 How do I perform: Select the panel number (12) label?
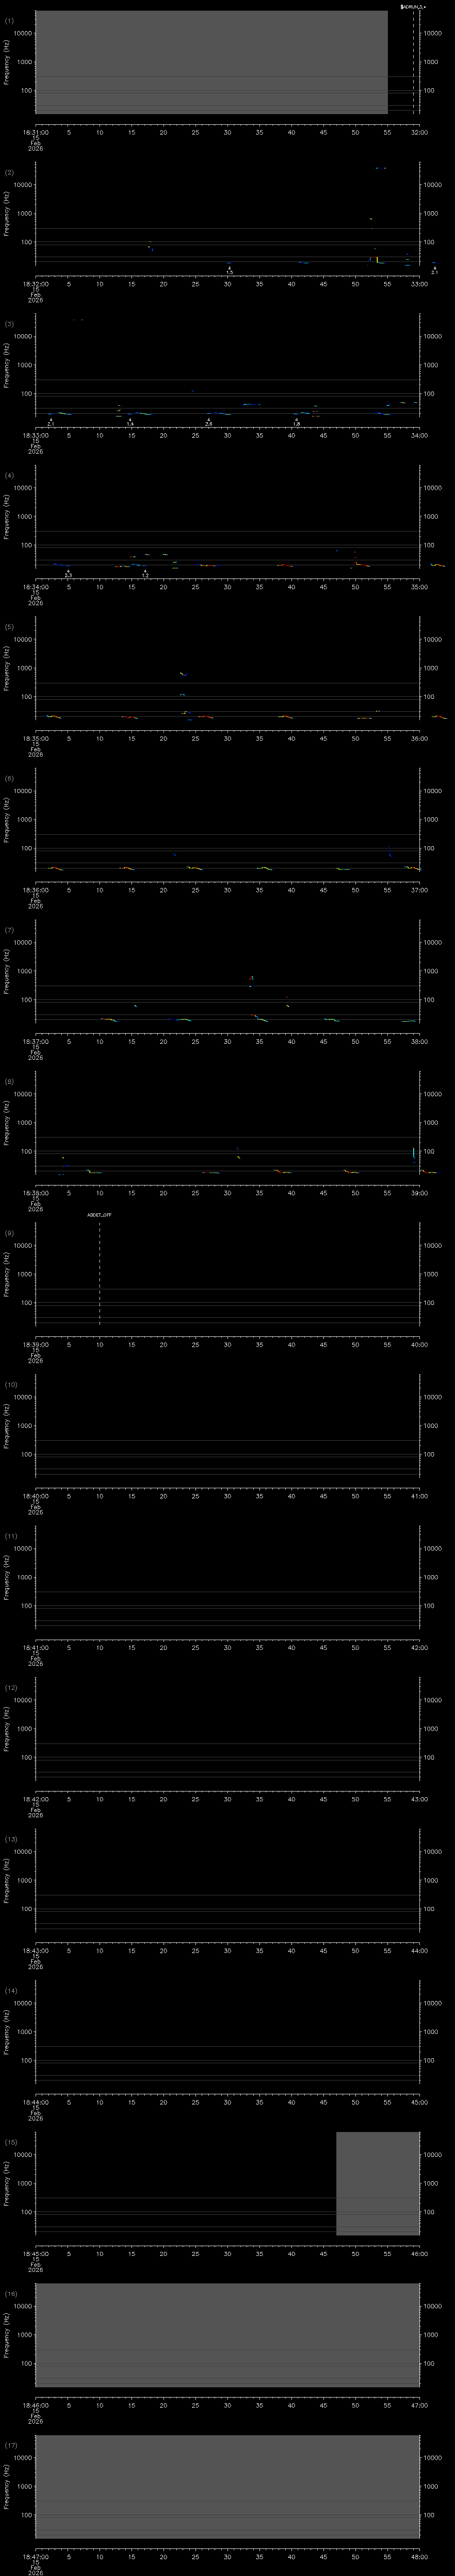[x=11, y=1688]
